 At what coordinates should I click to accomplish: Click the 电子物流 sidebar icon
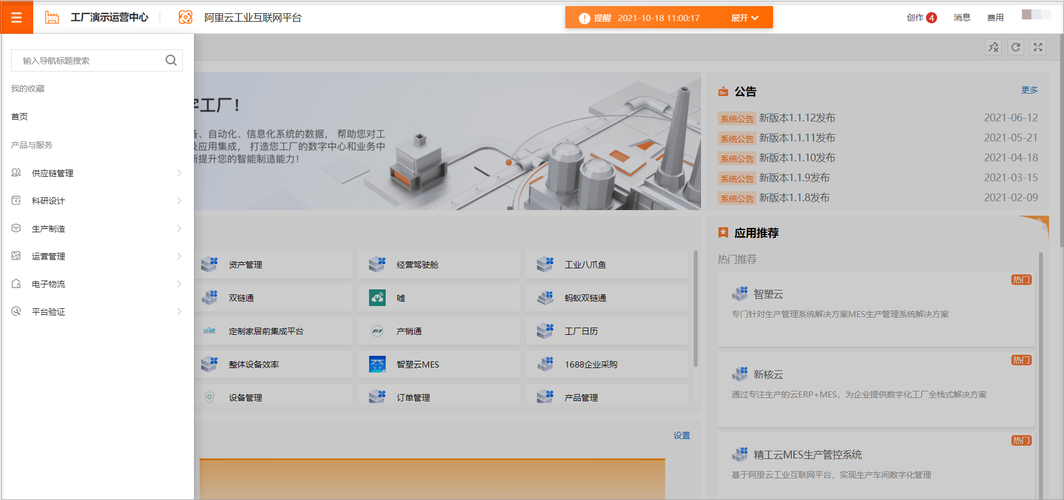(16, 284)
